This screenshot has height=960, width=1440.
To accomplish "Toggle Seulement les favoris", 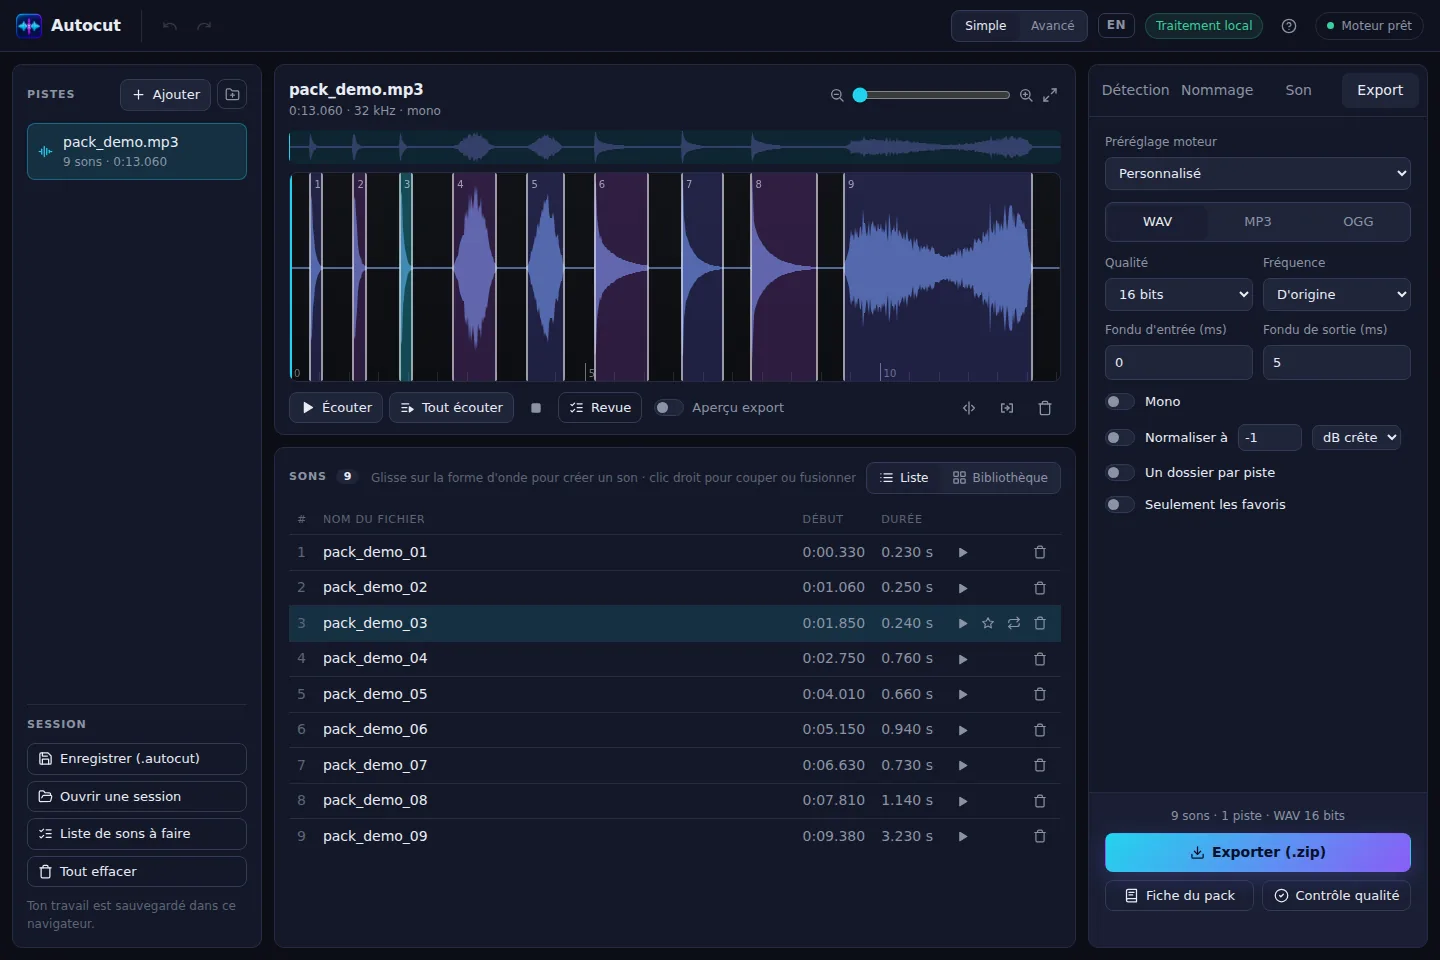I will [x=1120, y=504].
